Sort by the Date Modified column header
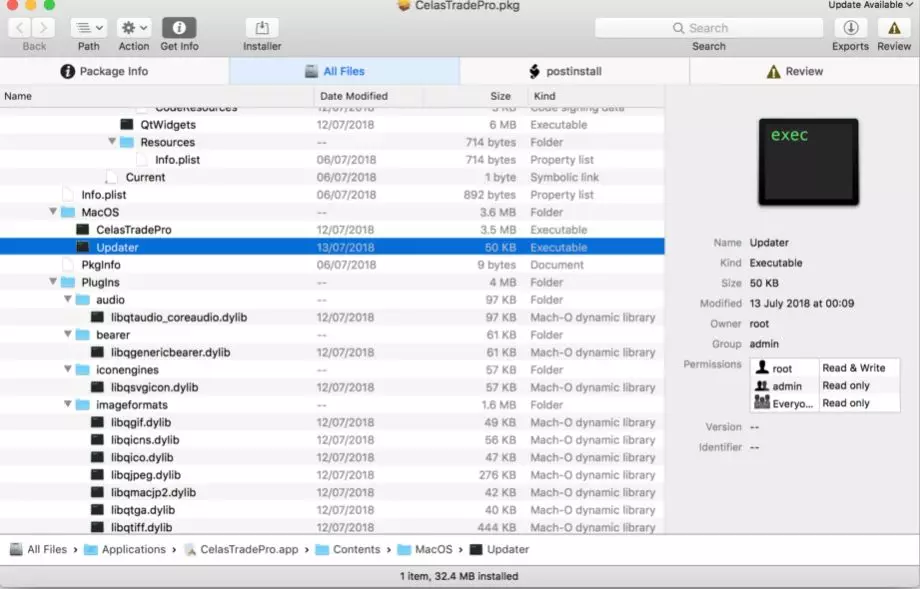Screen dimensions: 920x589 pyautogui.click(x=354, y=96)
